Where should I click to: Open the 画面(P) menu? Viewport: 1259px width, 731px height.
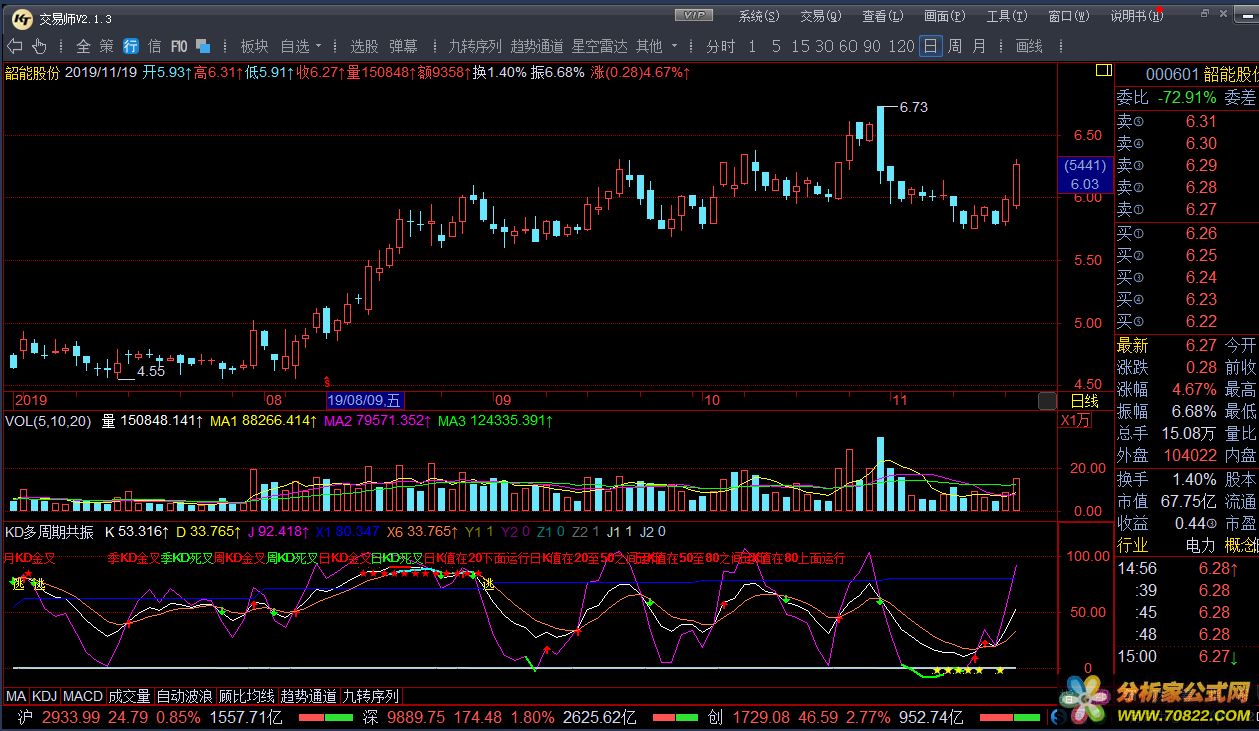point(945,16)
